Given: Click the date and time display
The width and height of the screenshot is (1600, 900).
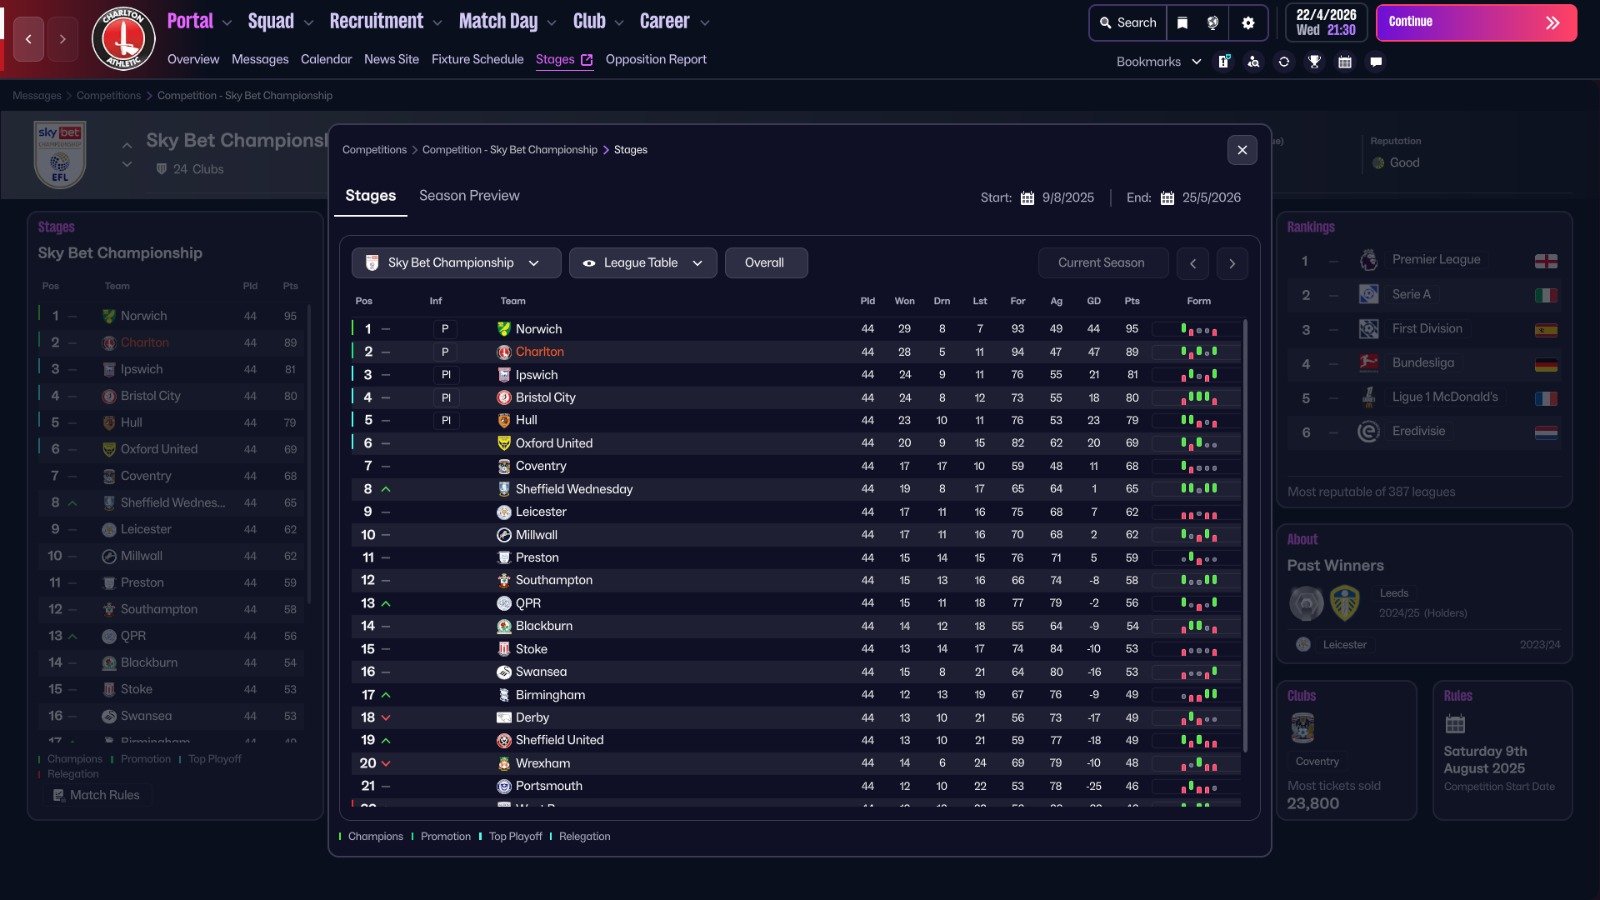Looking at the screenshot, I should coord(1326,23).
